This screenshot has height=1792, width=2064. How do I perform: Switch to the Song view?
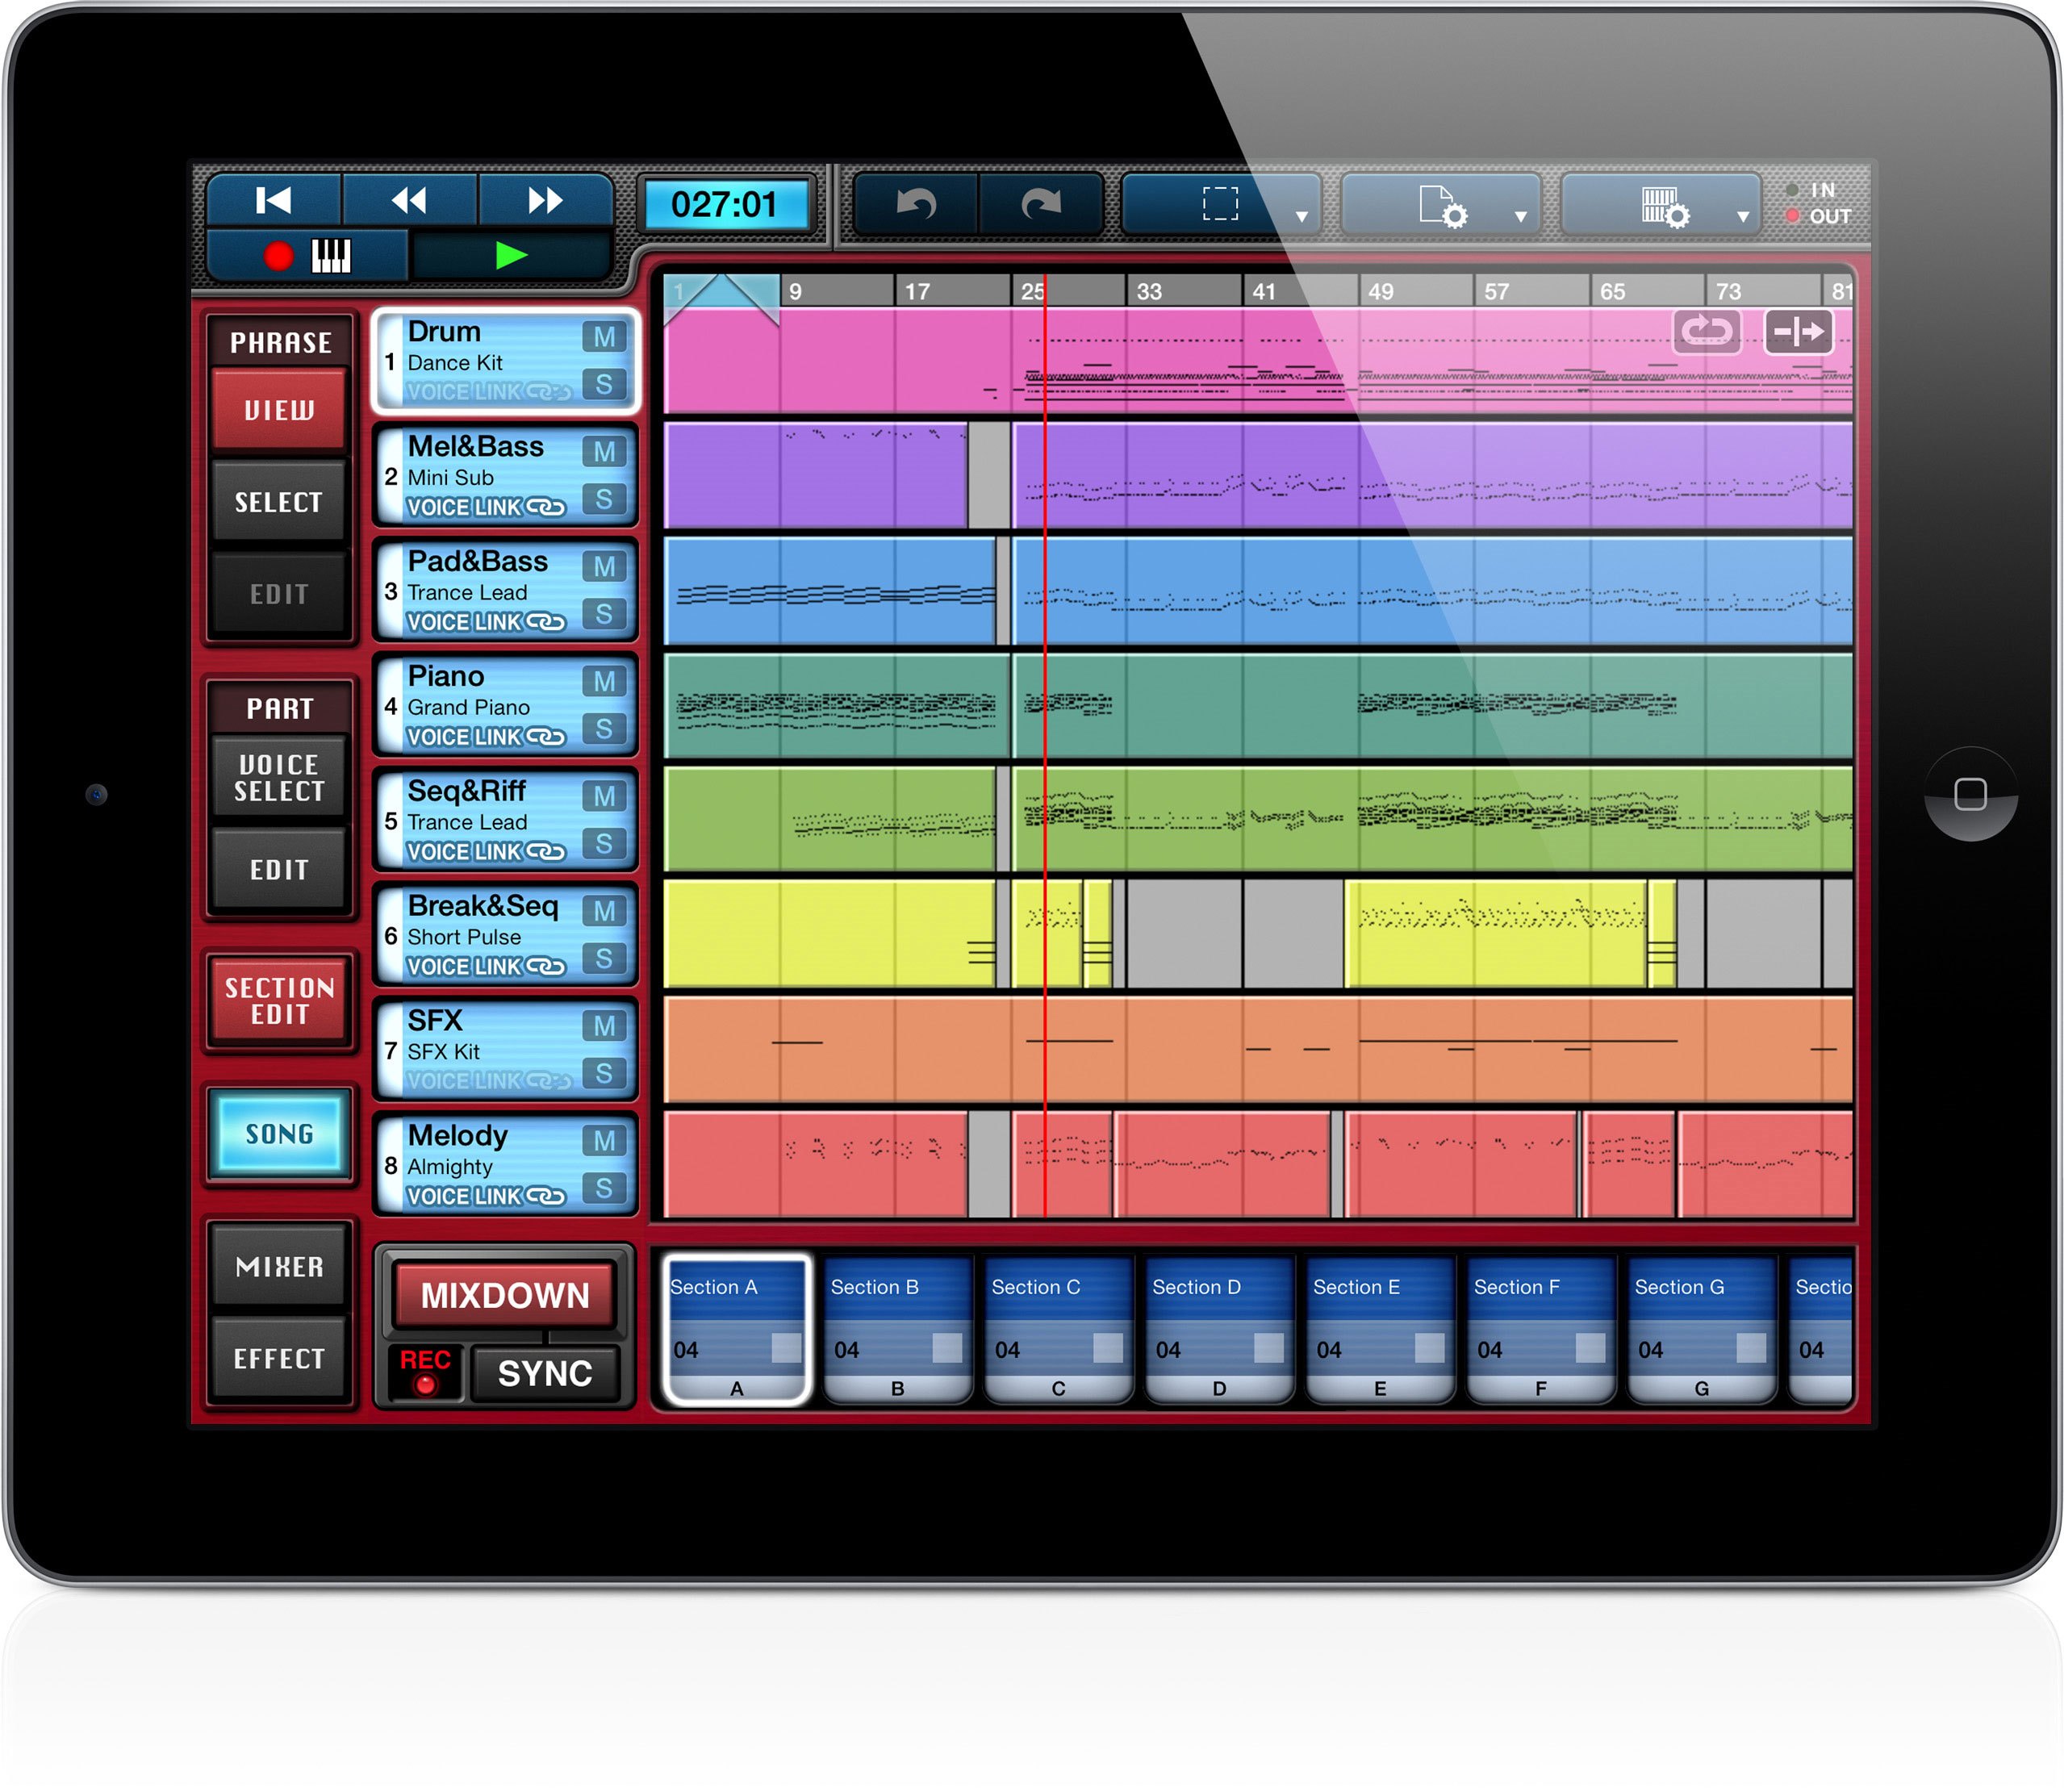(x=279, y=1134)
